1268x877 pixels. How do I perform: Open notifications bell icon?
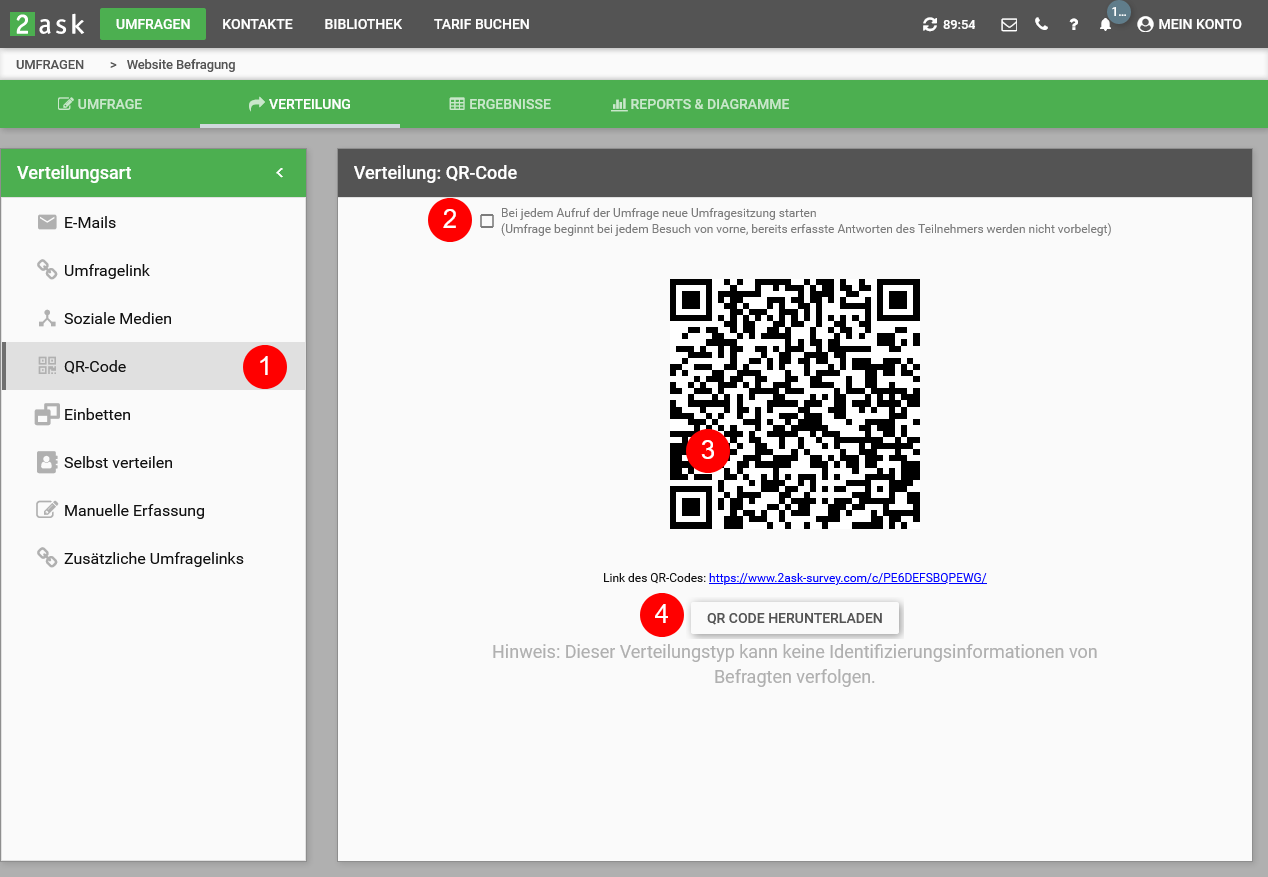click(x=1105, y=24)
